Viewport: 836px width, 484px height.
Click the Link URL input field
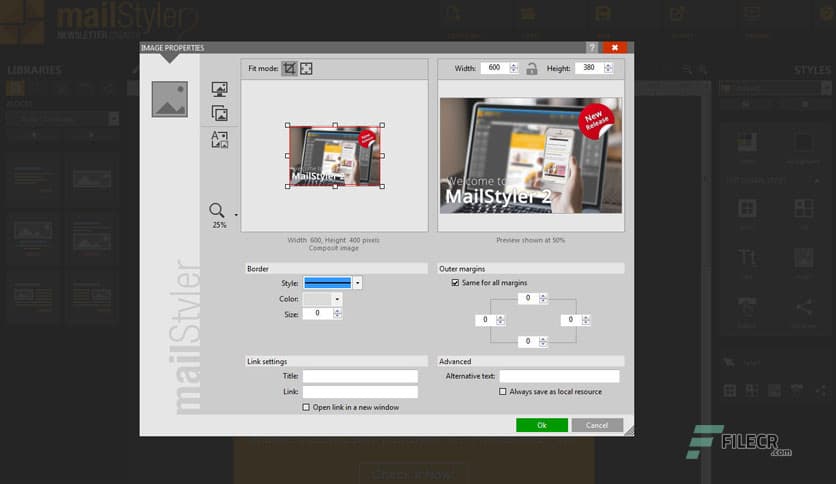point(360,392)
